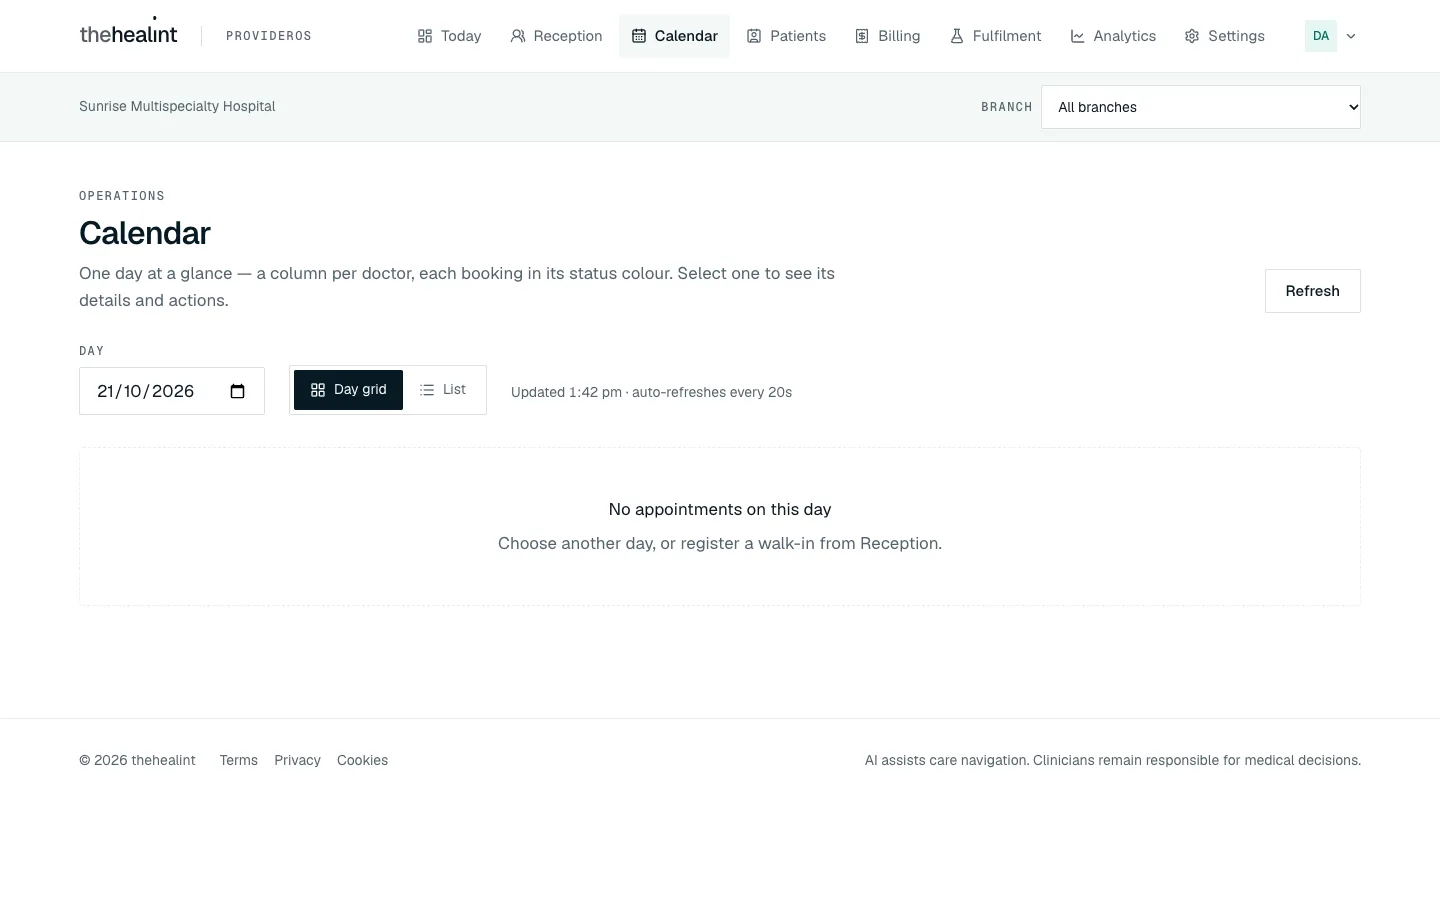The width and height of the screenshot is (1440, 900).
Task: Open the Reception tab
Action: [x=556, y=36]
